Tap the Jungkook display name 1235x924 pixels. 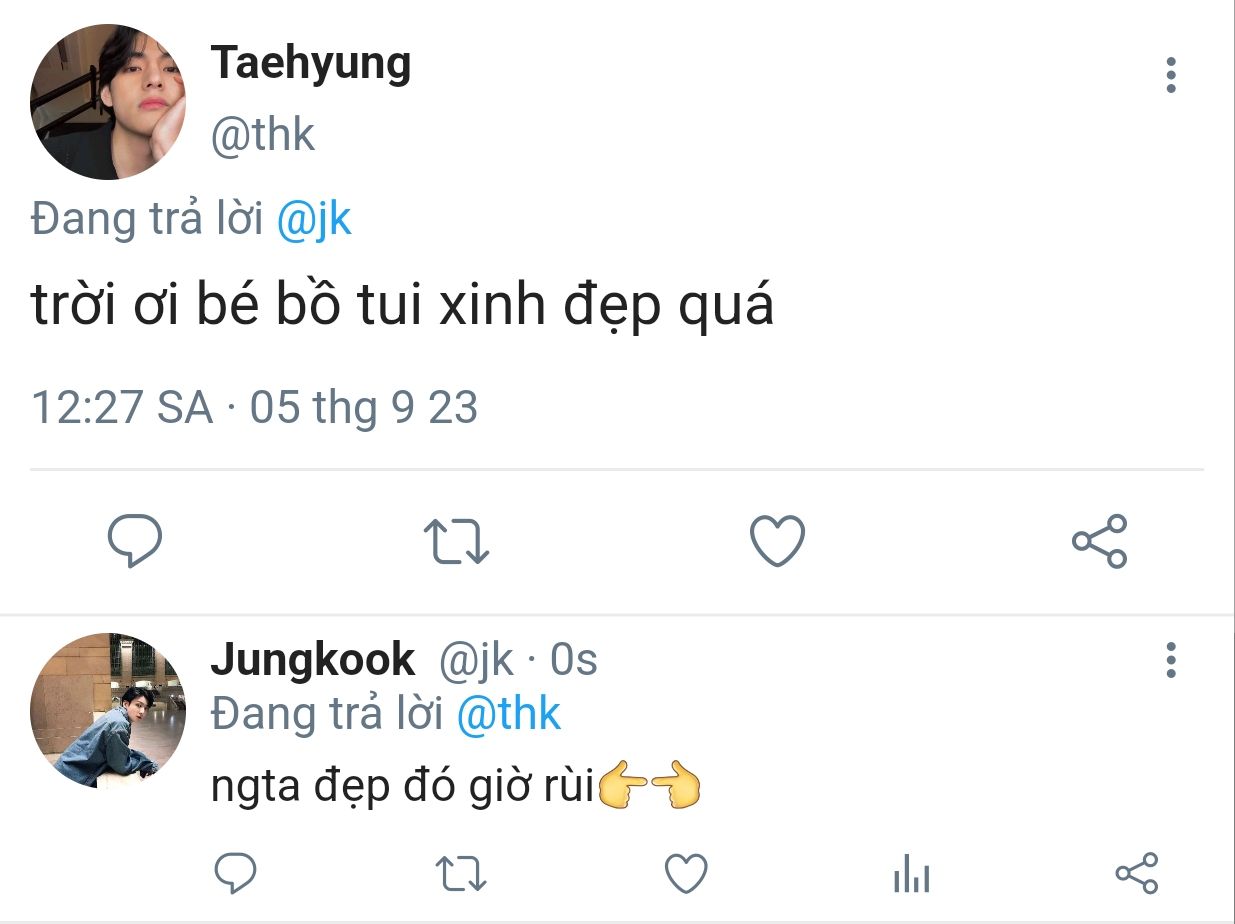pyautogui.click(x=313, y=660)
